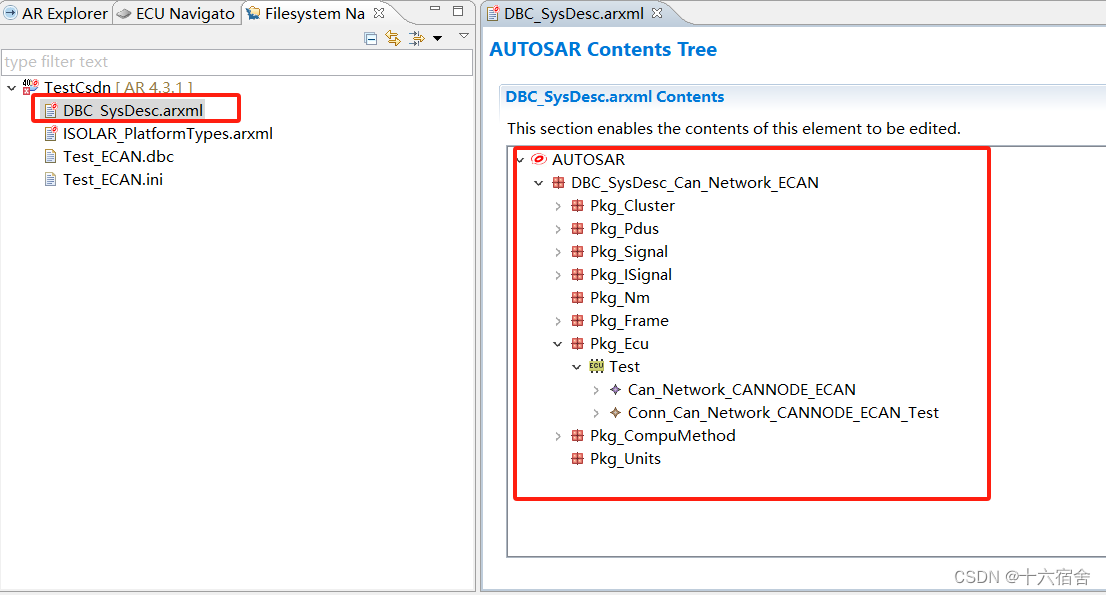Open the View Menu triangle
The image size is (1106, 595).
(463, 35)
